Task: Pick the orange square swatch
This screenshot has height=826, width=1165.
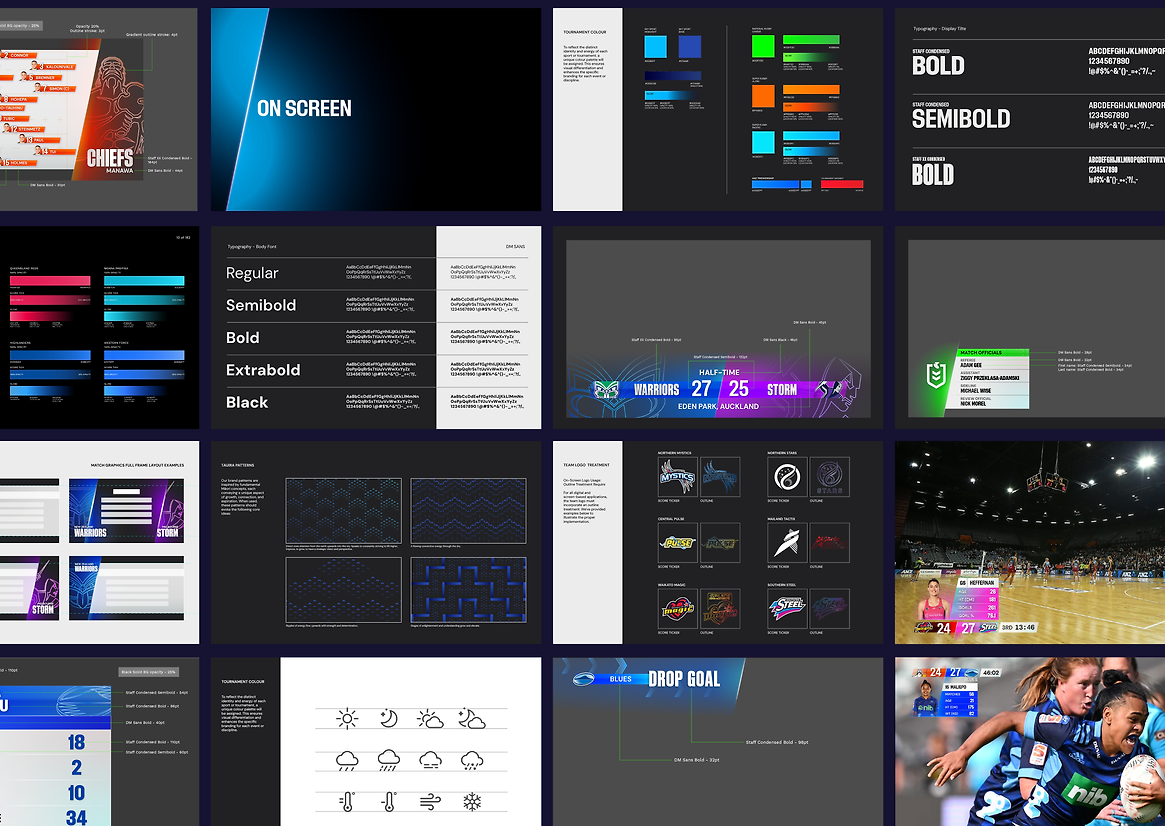Action: click(x=763, y=96)
